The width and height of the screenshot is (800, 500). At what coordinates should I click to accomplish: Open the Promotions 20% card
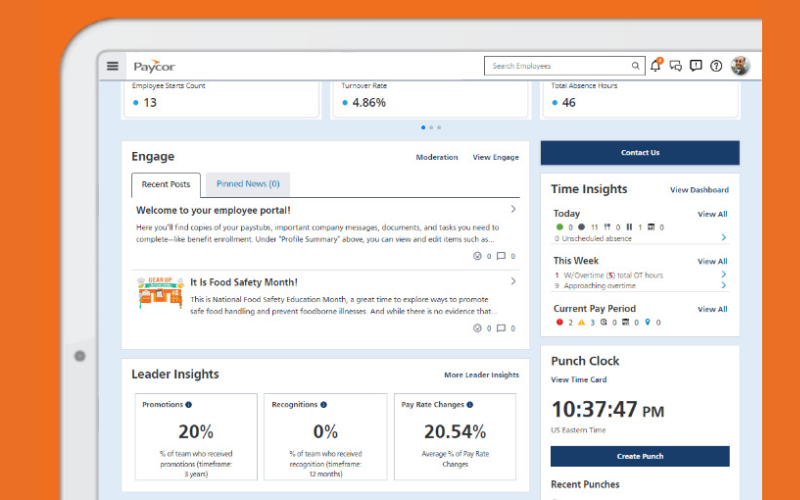click(x=196, y=437)
